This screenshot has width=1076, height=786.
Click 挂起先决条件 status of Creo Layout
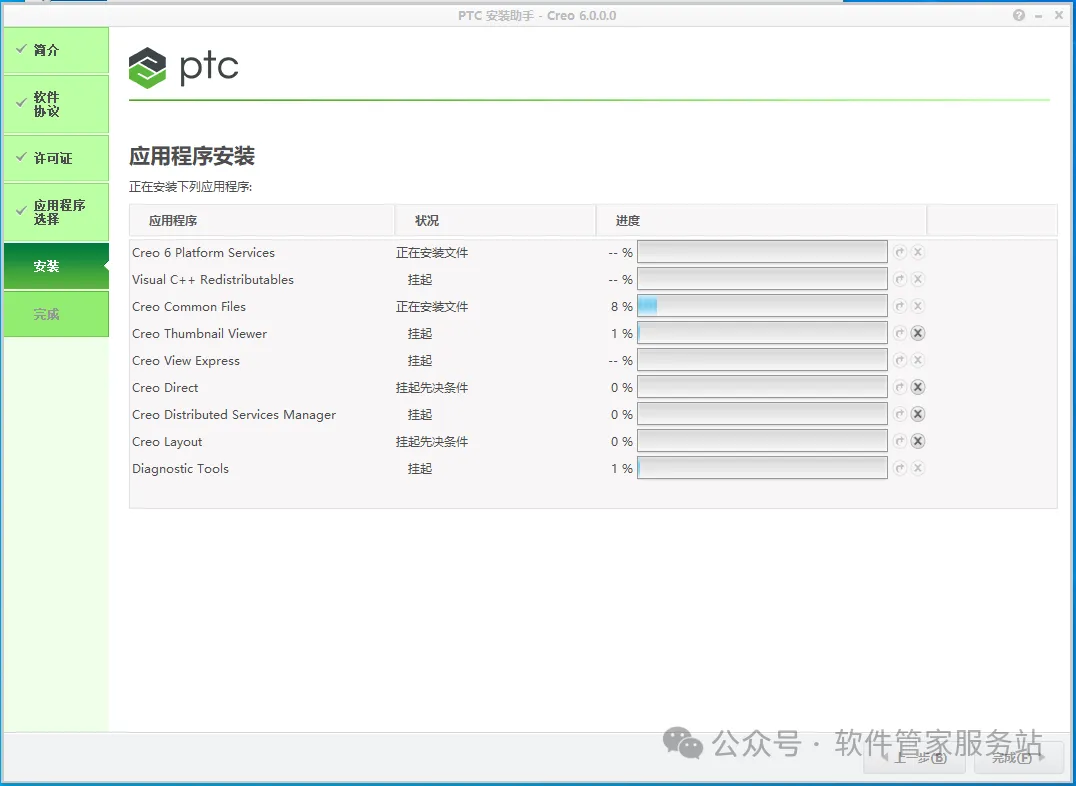coord(432,441)
